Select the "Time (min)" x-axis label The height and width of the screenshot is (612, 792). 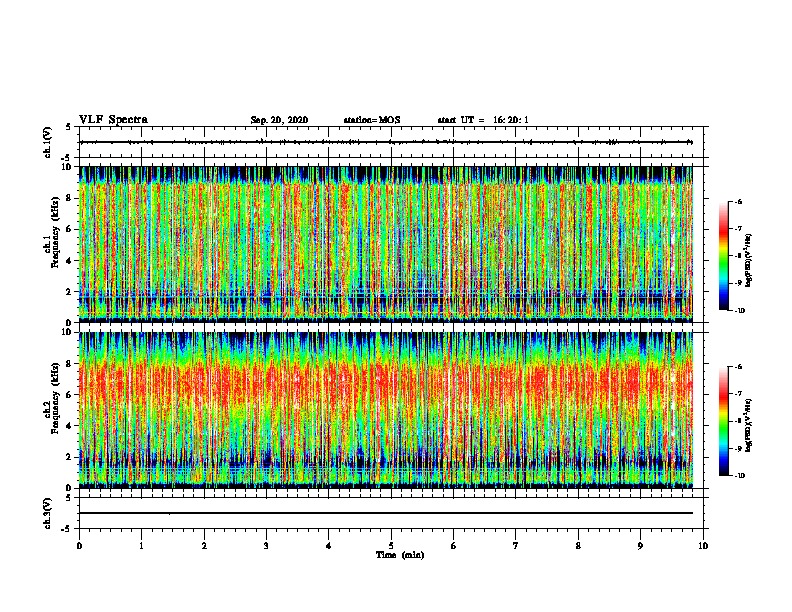(400, 555)
